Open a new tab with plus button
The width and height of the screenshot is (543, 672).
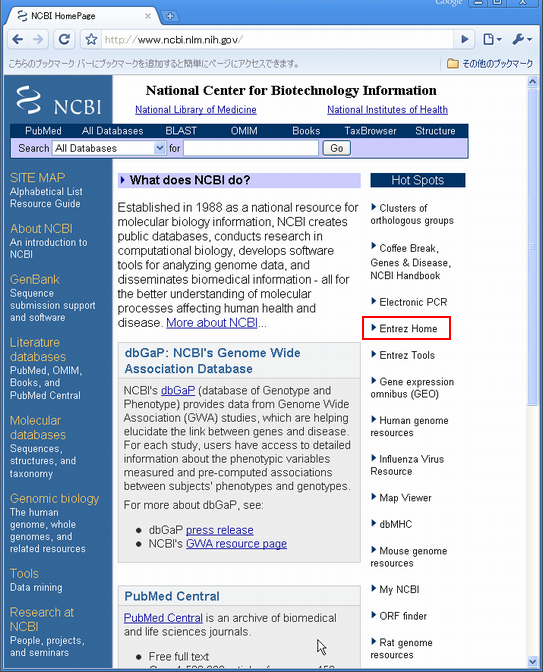click(170, 16)
